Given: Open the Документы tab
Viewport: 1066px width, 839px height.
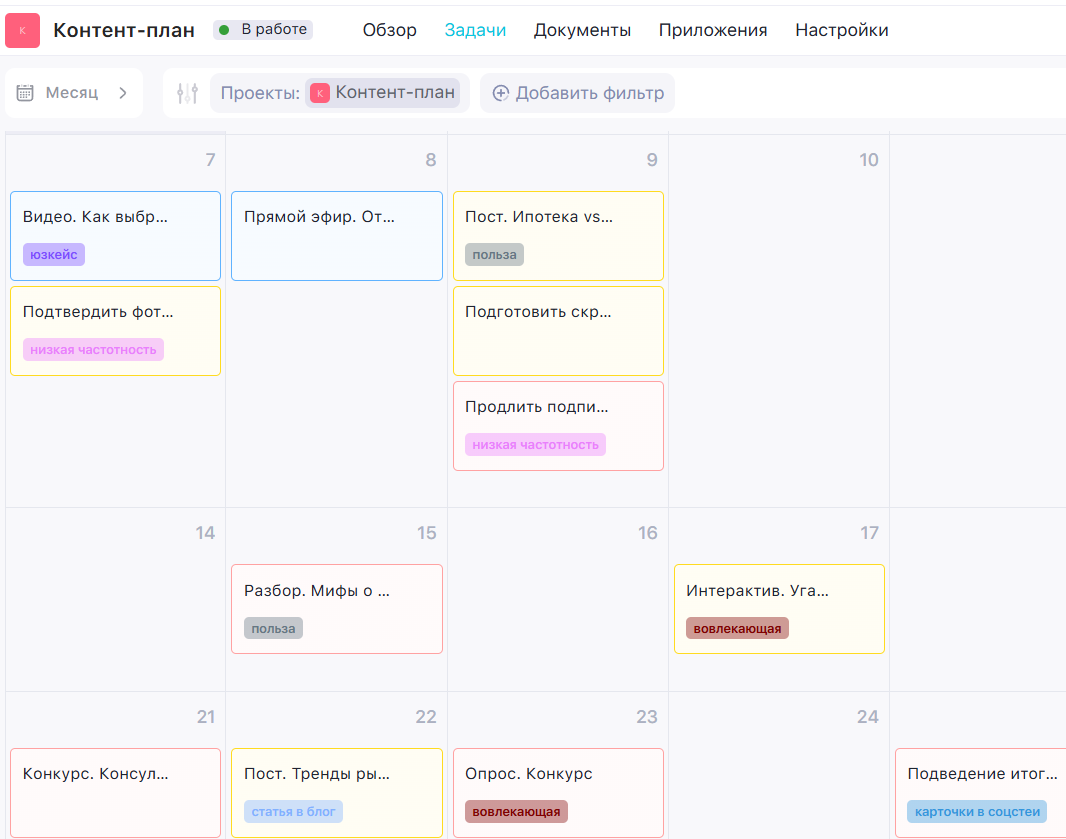Looking at the screenshot, I should coord(582,31).
